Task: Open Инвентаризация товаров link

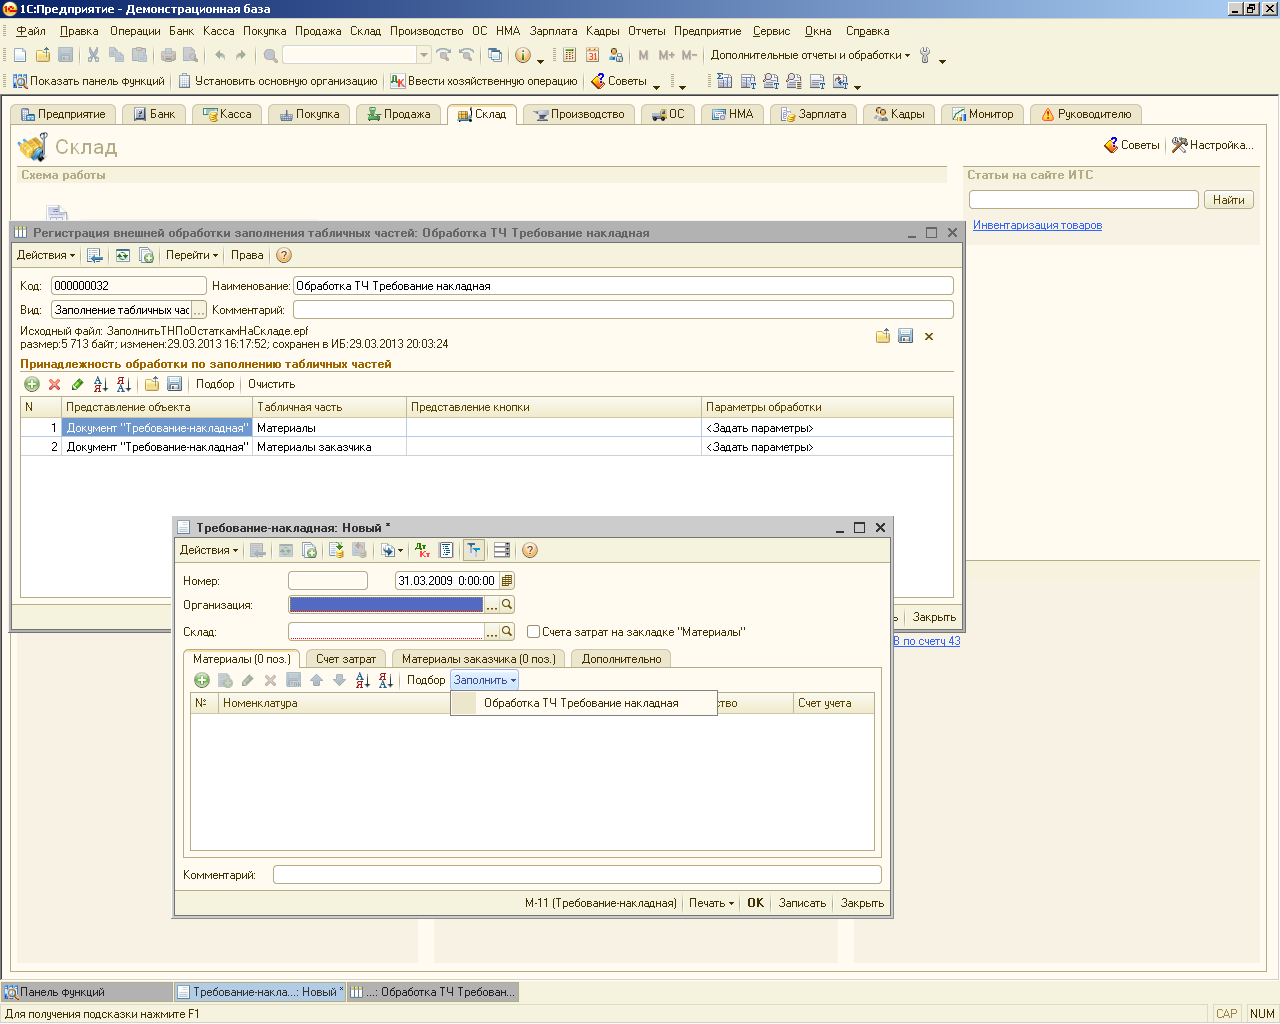Action: [1037, 225]
